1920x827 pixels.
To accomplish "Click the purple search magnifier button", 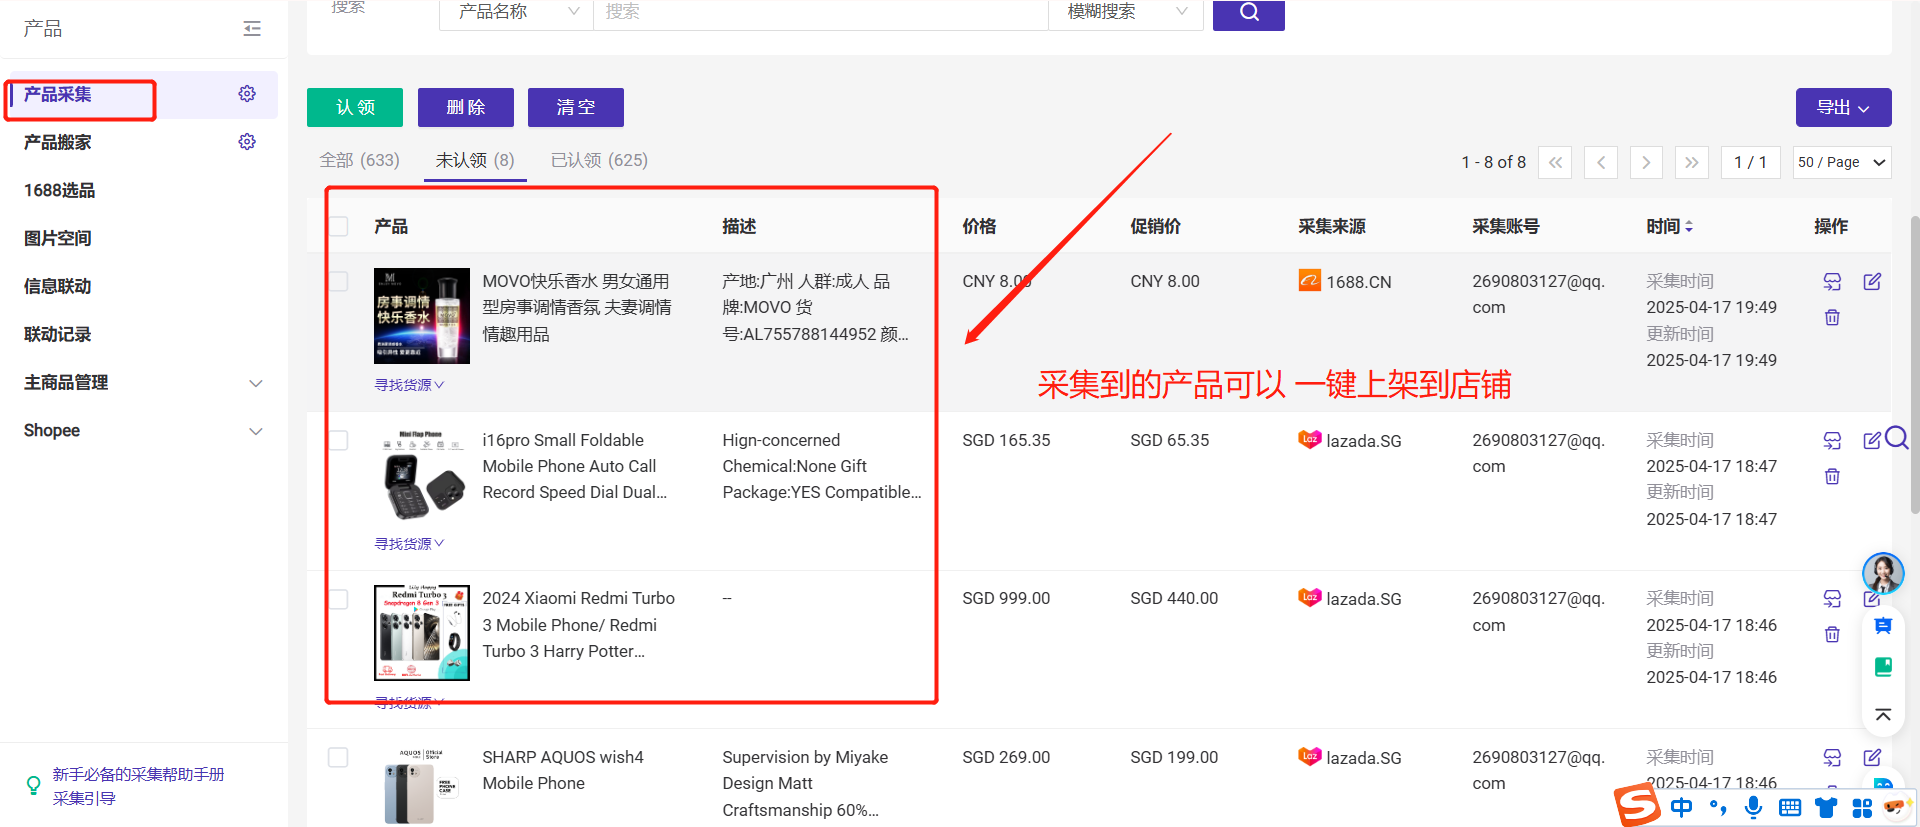I will (1248, 13).
